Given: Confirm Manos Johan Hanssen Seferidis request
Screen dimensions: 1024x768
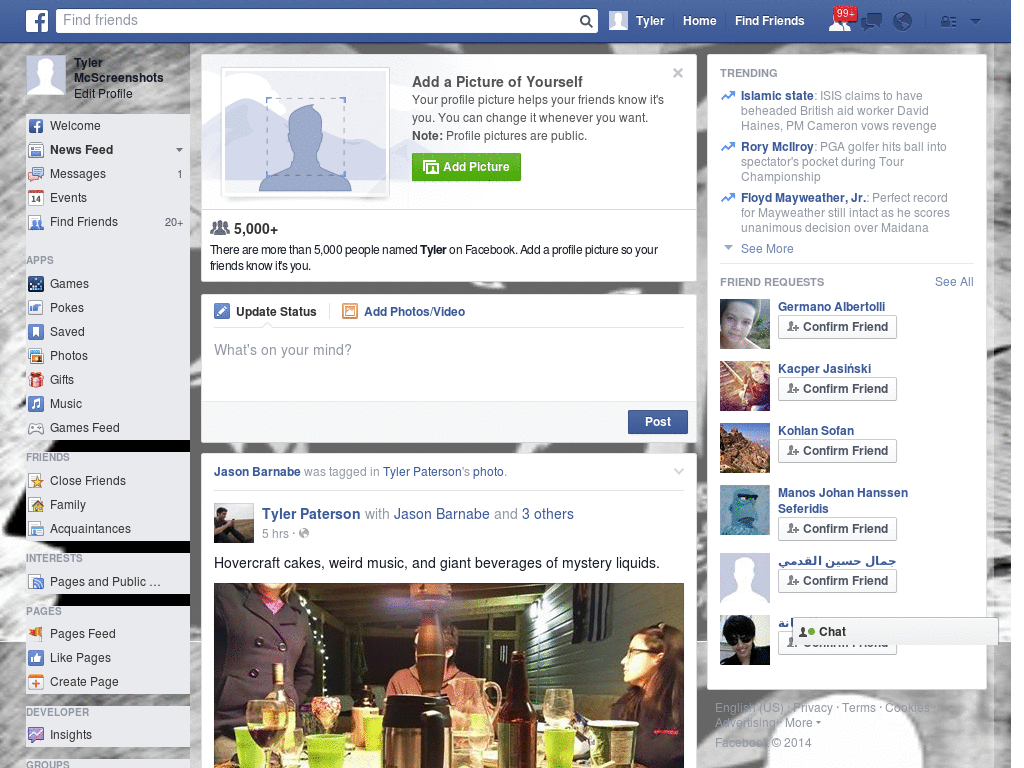Looking at the screenshot, I should click(x=837, y=529).
